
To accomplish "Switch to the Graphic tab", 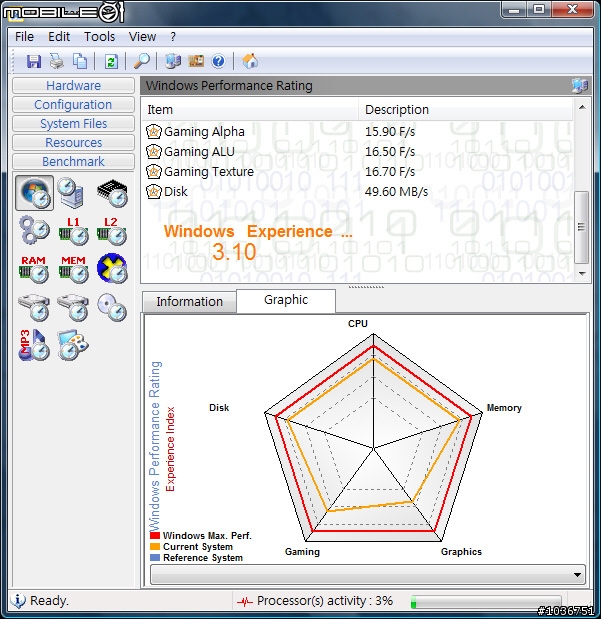I will 286,300.
